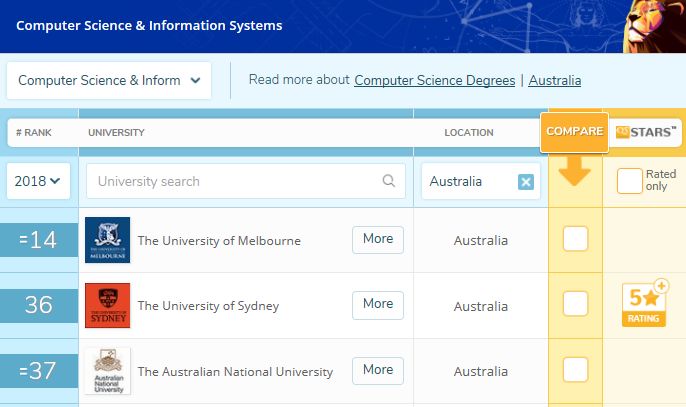Click The Australian National University name
This screenshot has height=407, width=686.
[235, 372]
